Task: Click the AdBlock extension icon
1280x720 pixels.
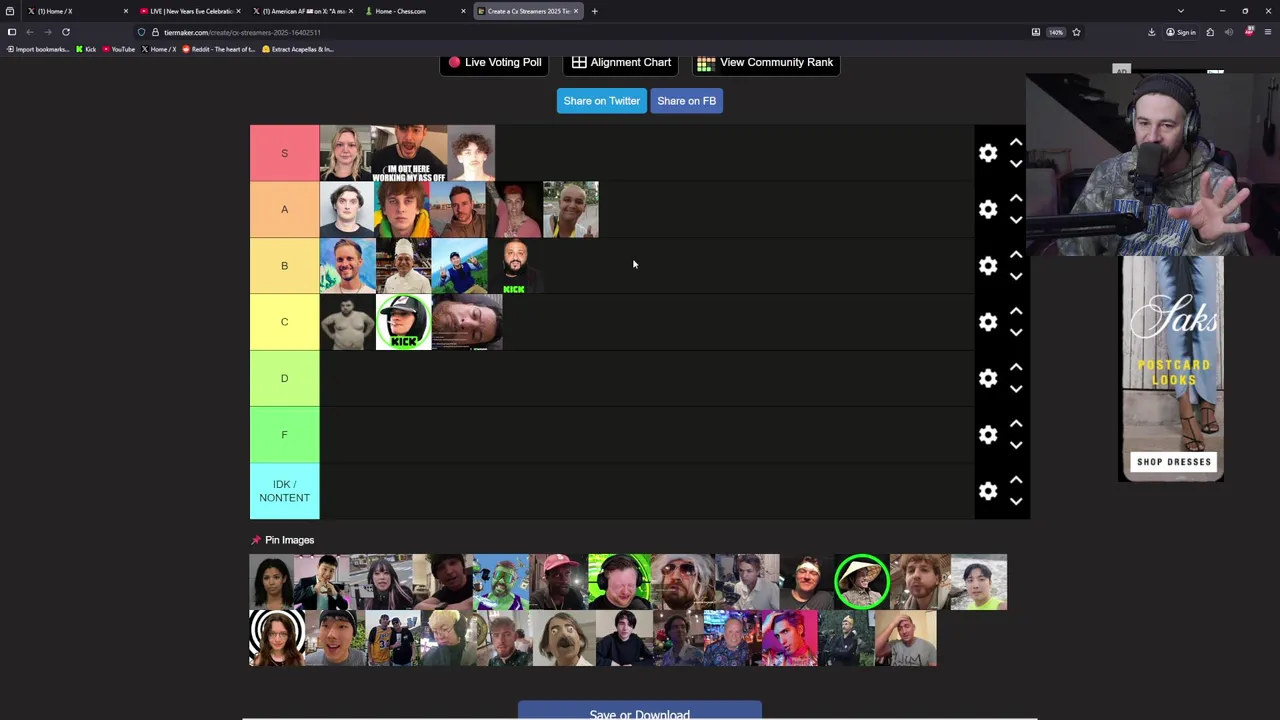Action: tap(1249, 32)
